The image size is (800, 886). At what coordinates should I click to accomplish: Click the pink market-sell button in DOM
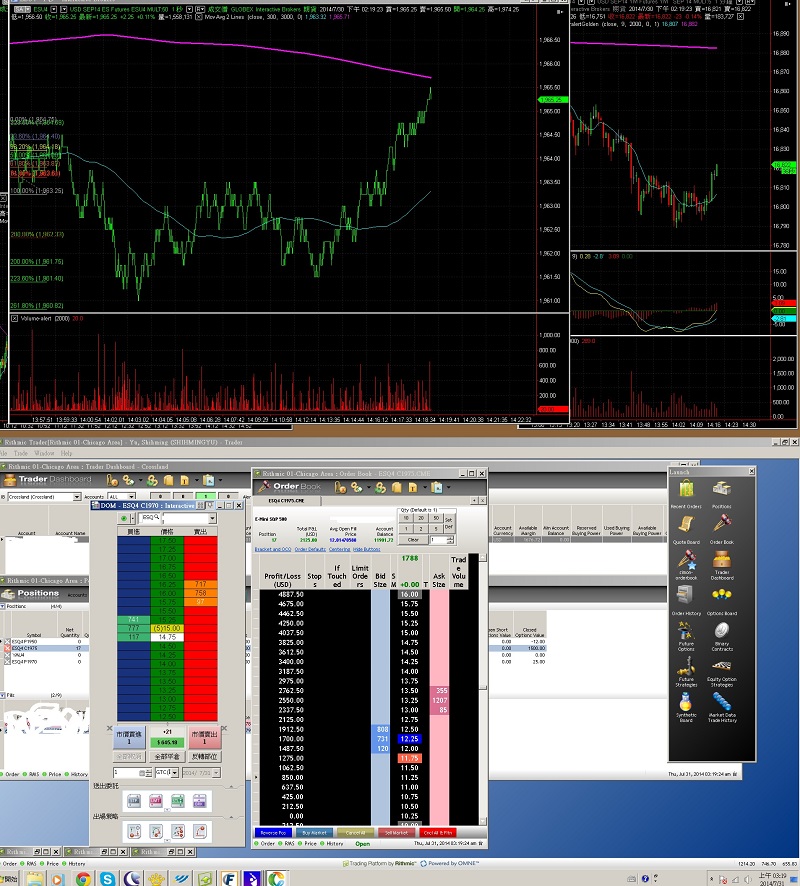click(x=204, y=737)
